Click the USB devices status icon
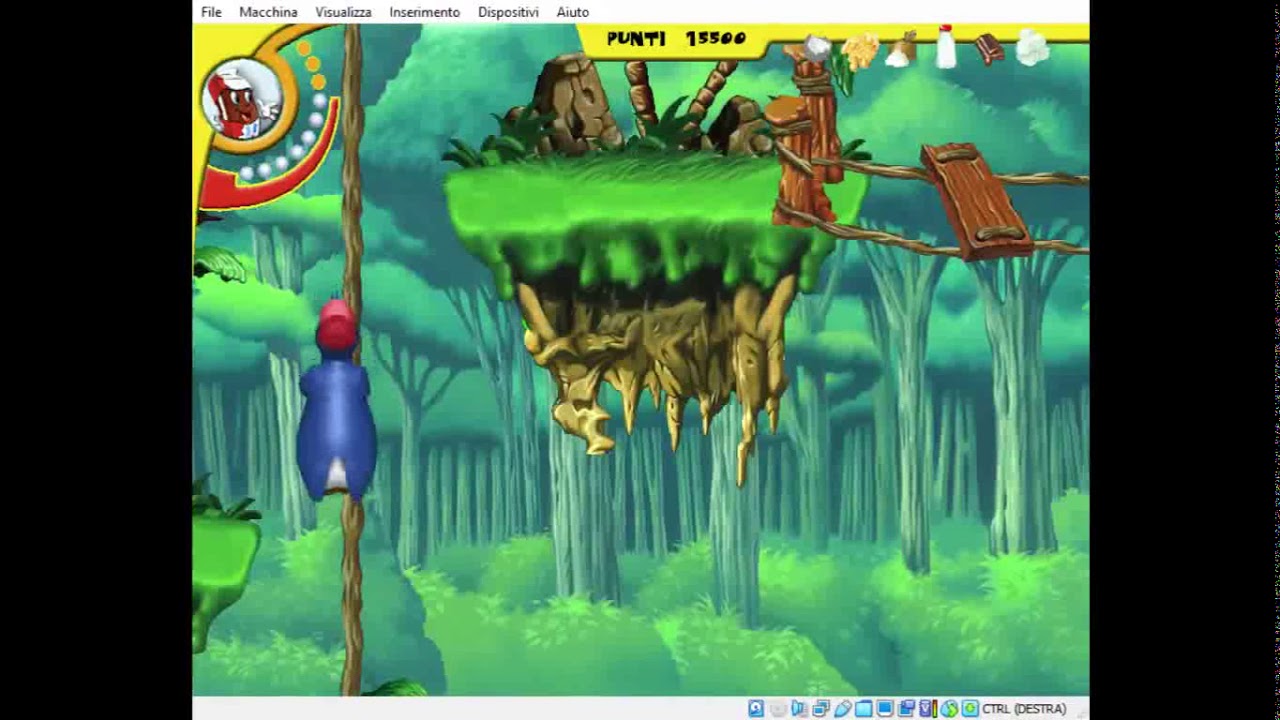The width and height of the screenshot is (1280, 720). [842, 709]
